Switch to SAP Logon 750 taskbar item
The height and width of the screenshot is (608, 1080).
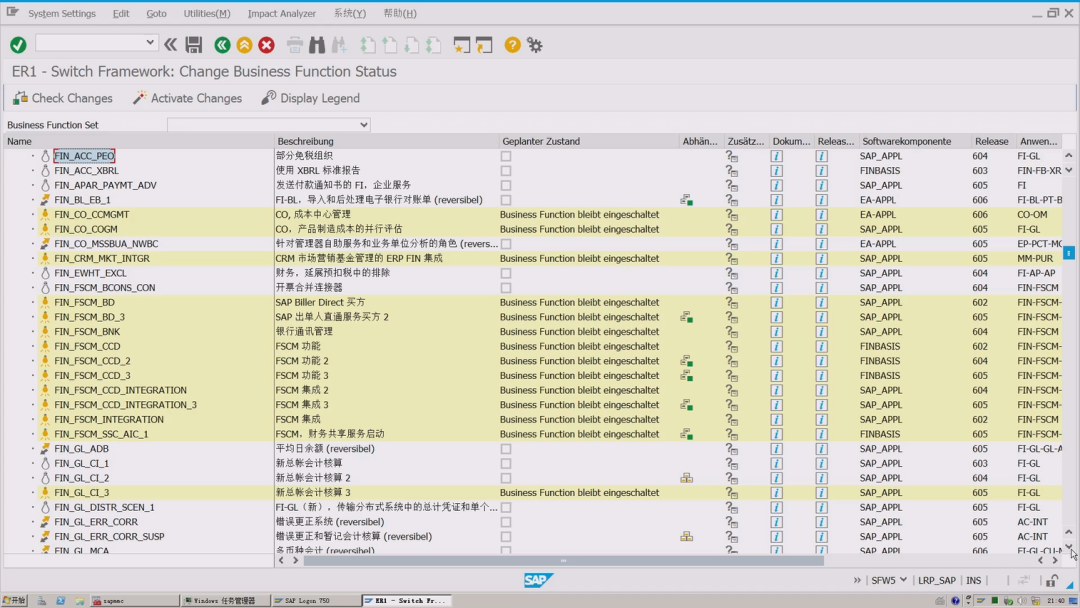[315, 600]
